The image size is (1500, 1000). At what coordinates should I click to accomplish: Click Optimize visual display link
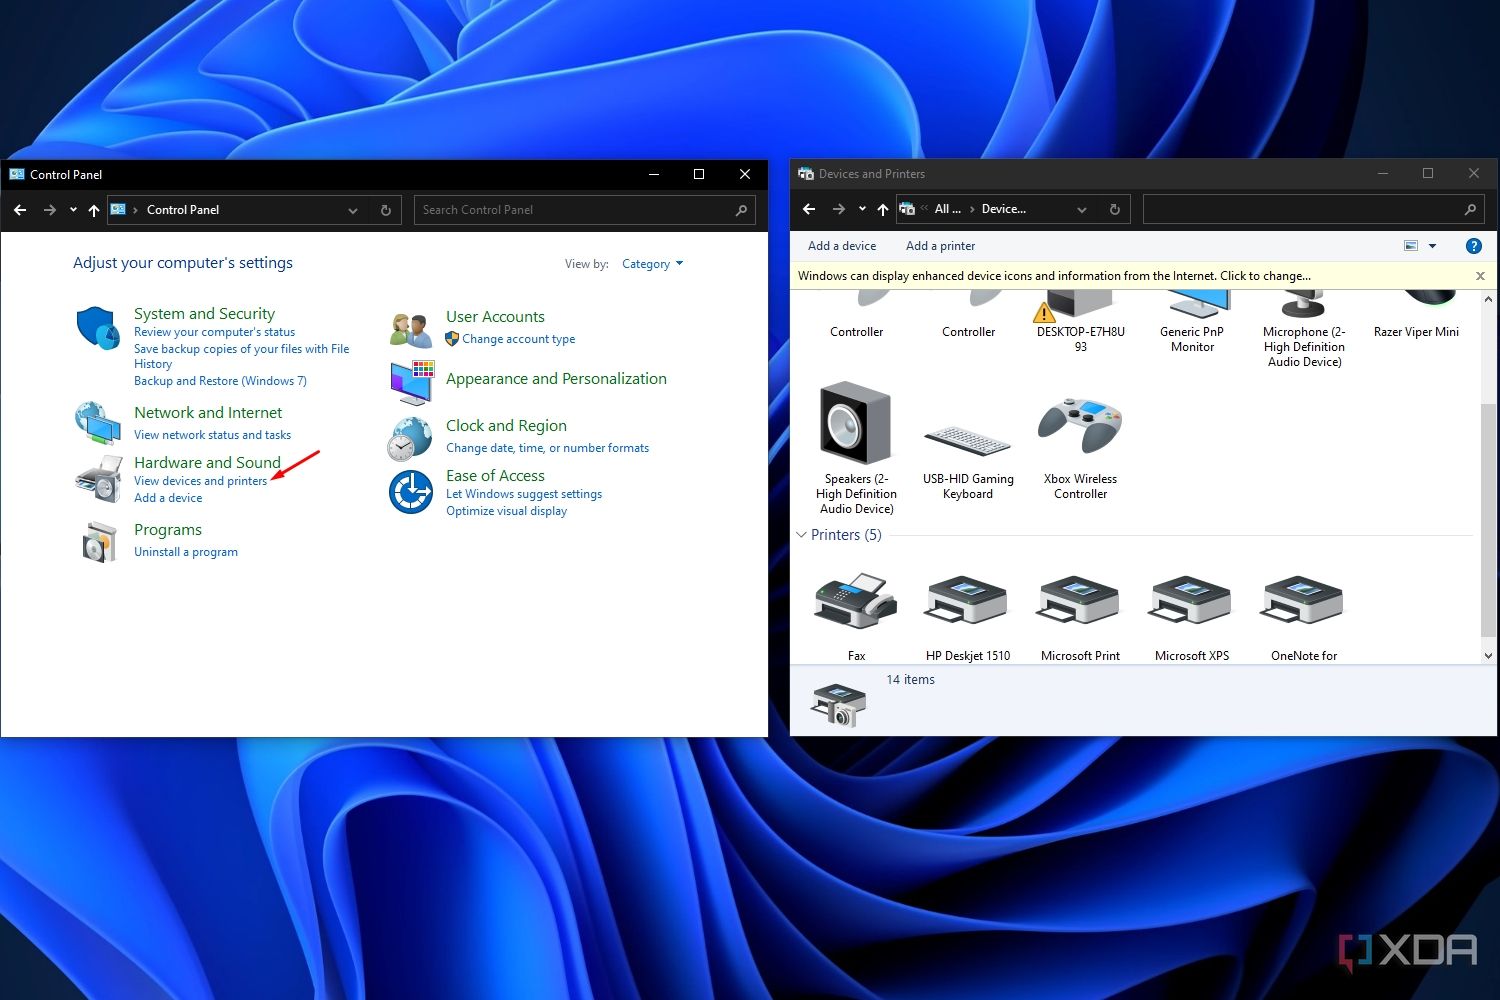point(506,511)
